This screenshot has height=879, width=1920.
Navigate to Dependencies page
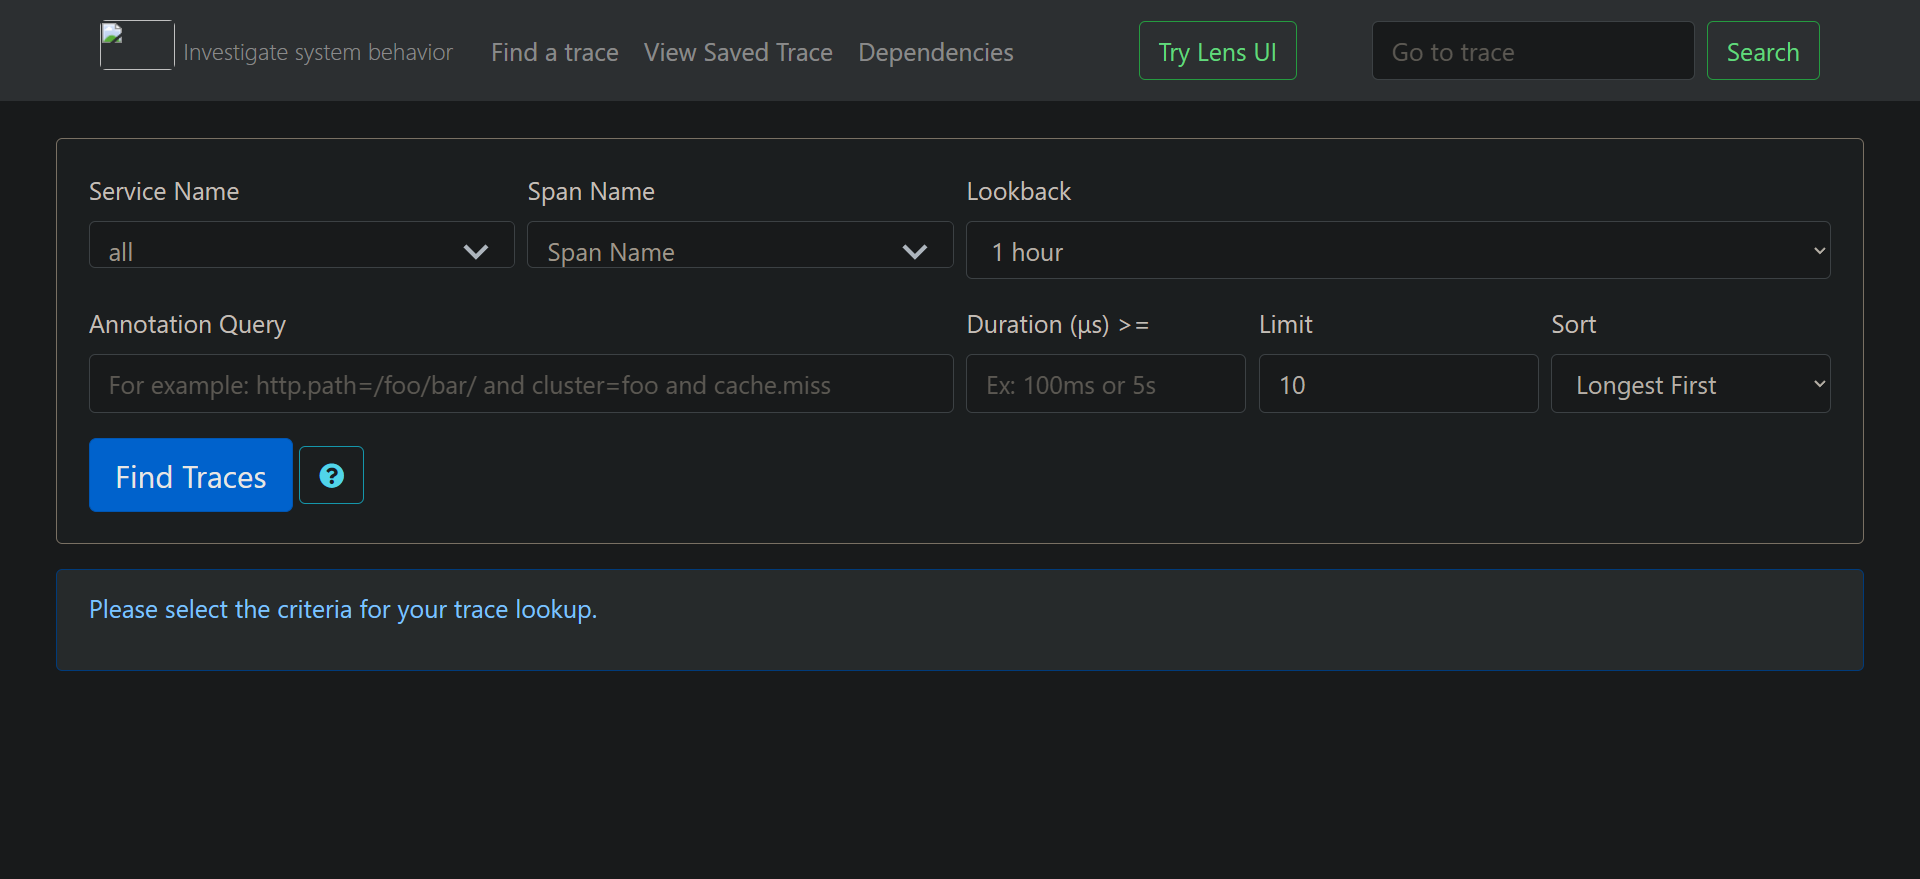pyautogui.click(x=935, y=52)
